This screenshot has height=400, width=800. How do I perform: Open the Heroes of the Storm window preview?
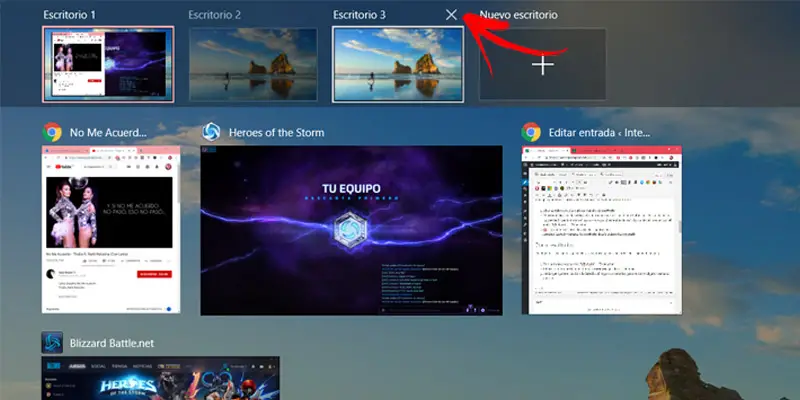(x=352, y=231)
